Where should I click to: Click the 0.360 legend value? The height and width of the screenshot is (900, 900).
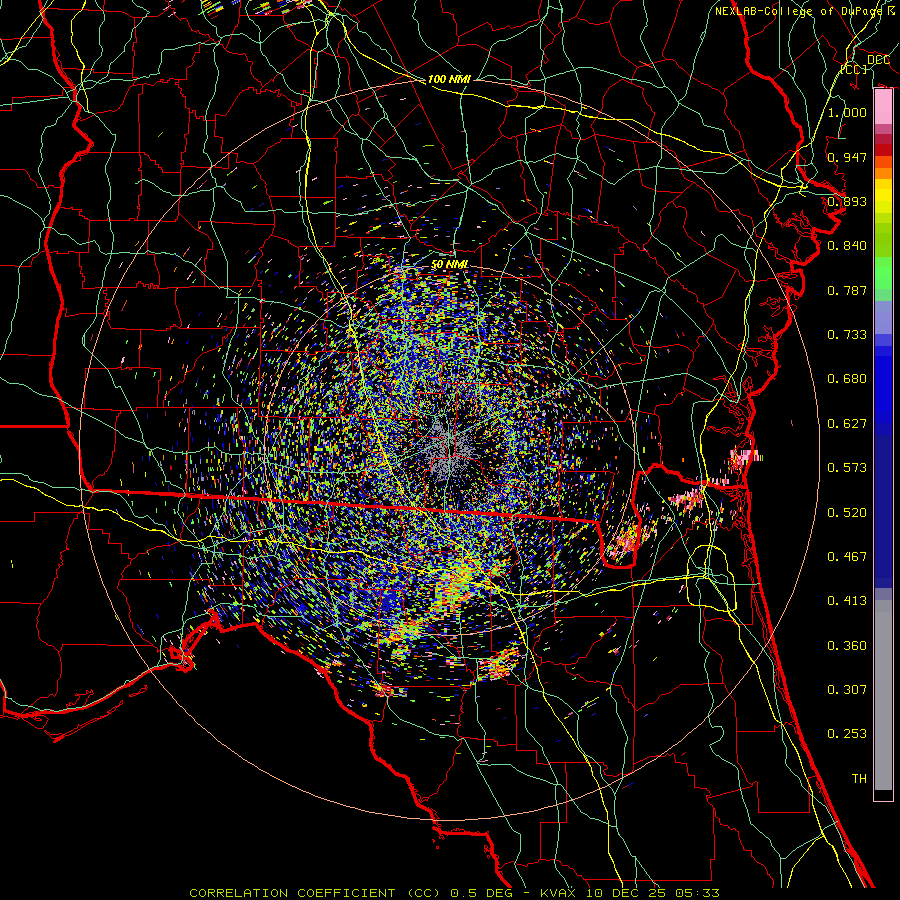pyautogui.click(x=847, y=646)
